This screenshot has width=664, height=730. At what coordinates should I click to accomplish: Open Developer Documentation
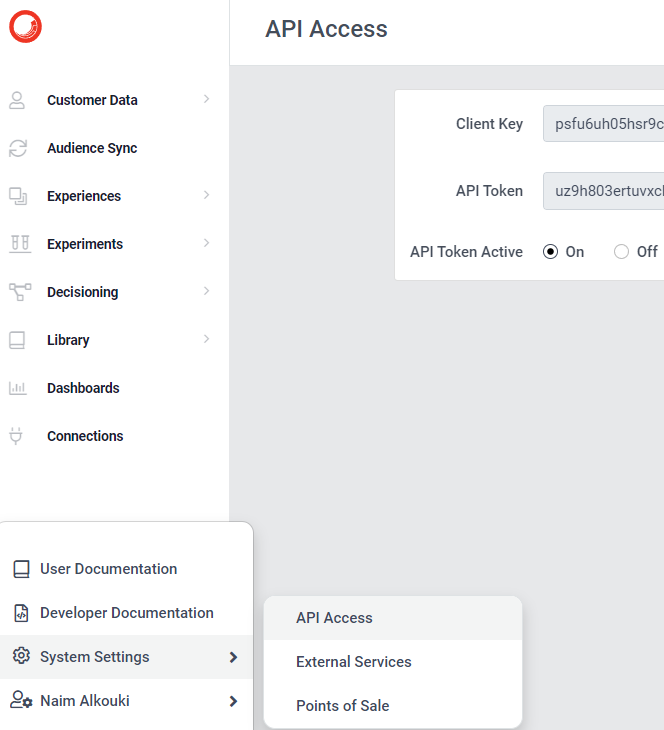point(126,613)
